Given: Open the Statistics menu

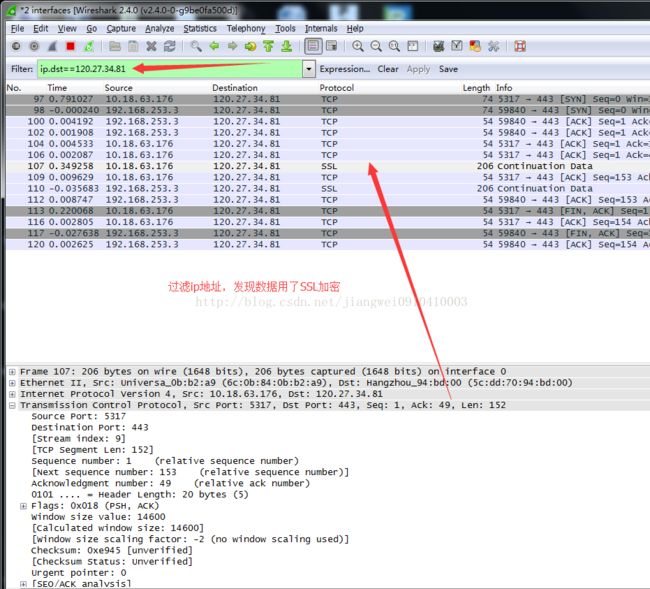Looking at the screenshot, I should coord(200,29).
